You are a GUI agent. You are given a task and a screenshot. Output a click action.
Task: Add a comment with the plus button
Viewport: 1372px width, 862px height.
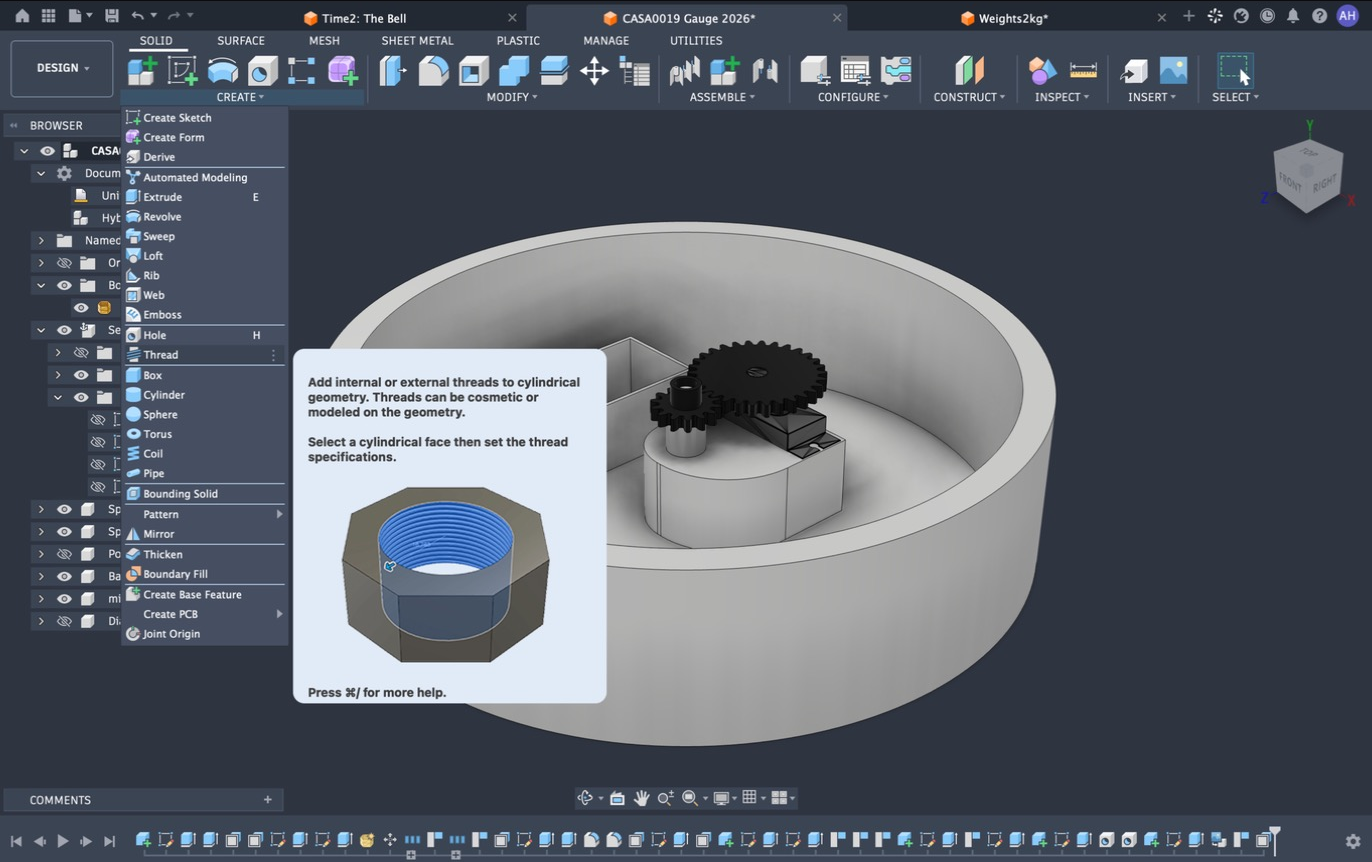pos(268,800)
